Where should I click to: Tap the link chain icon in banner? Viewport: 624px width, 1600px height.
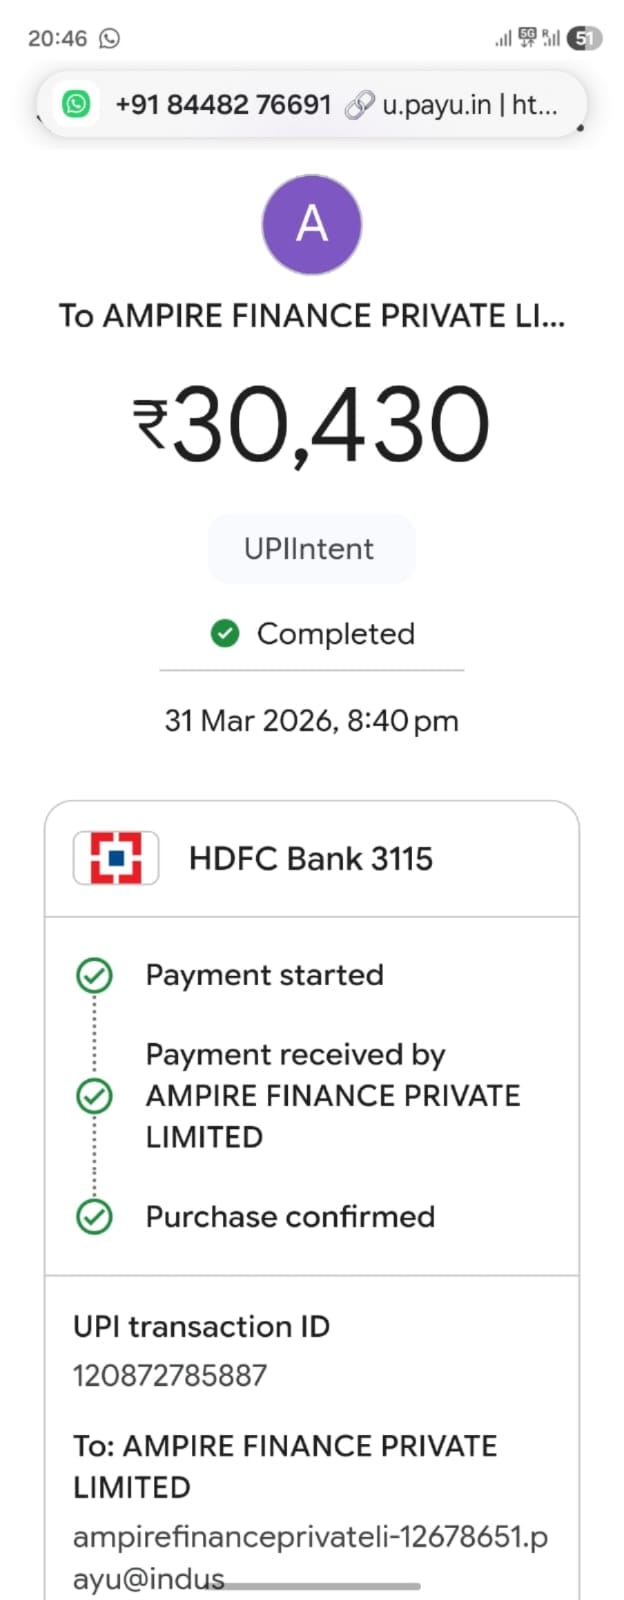[359, 105]
